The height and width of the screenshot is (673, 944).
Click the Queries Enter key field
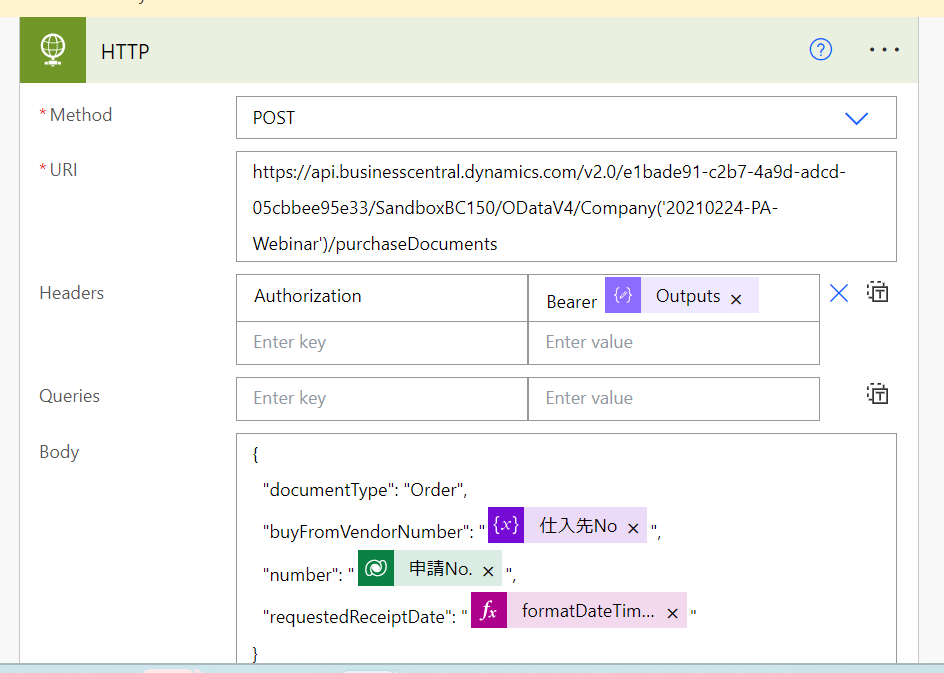[x=382, y=398]
